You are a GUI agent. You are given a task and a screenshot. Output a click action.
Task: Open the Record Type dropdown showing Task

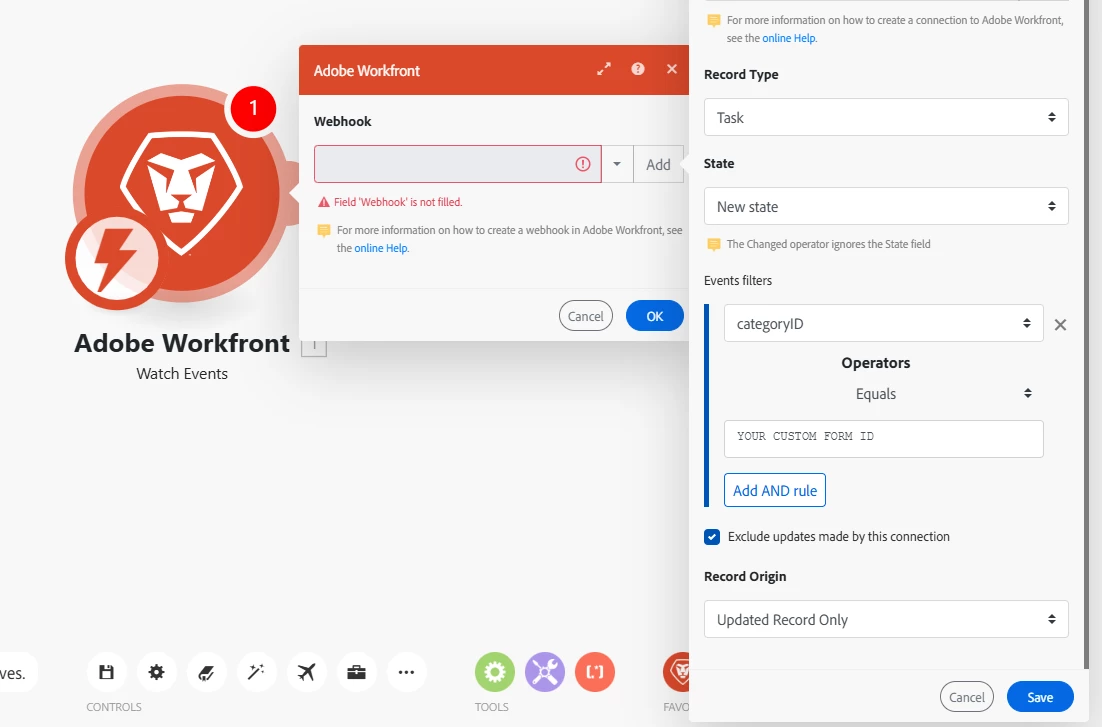point(886,117)
